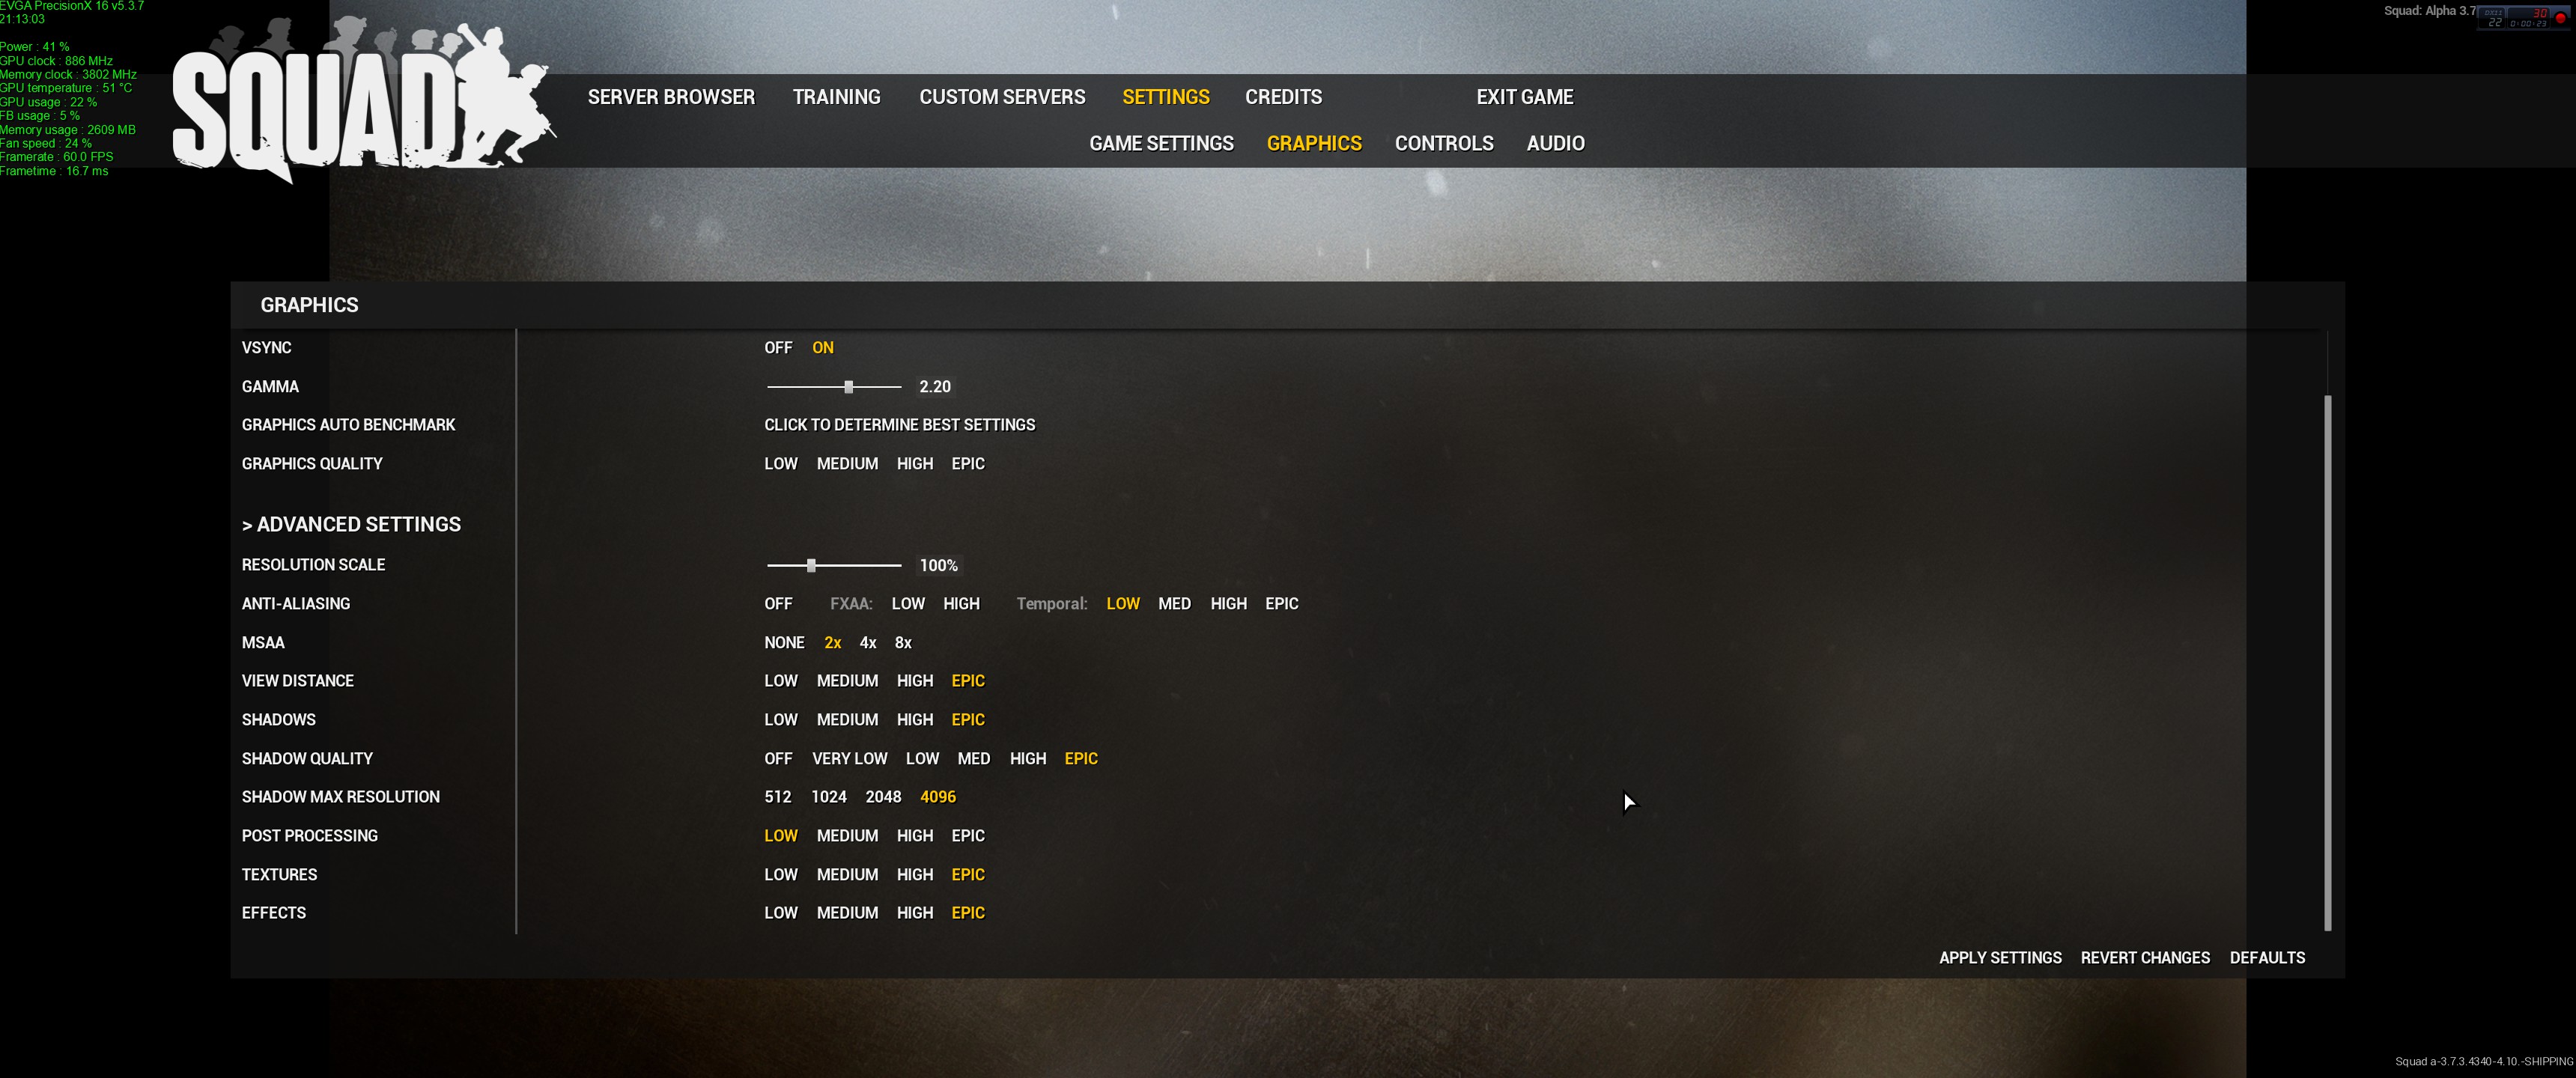Open Server Browser menu
2576x1078 pixels.
click(x=670, y=97)
